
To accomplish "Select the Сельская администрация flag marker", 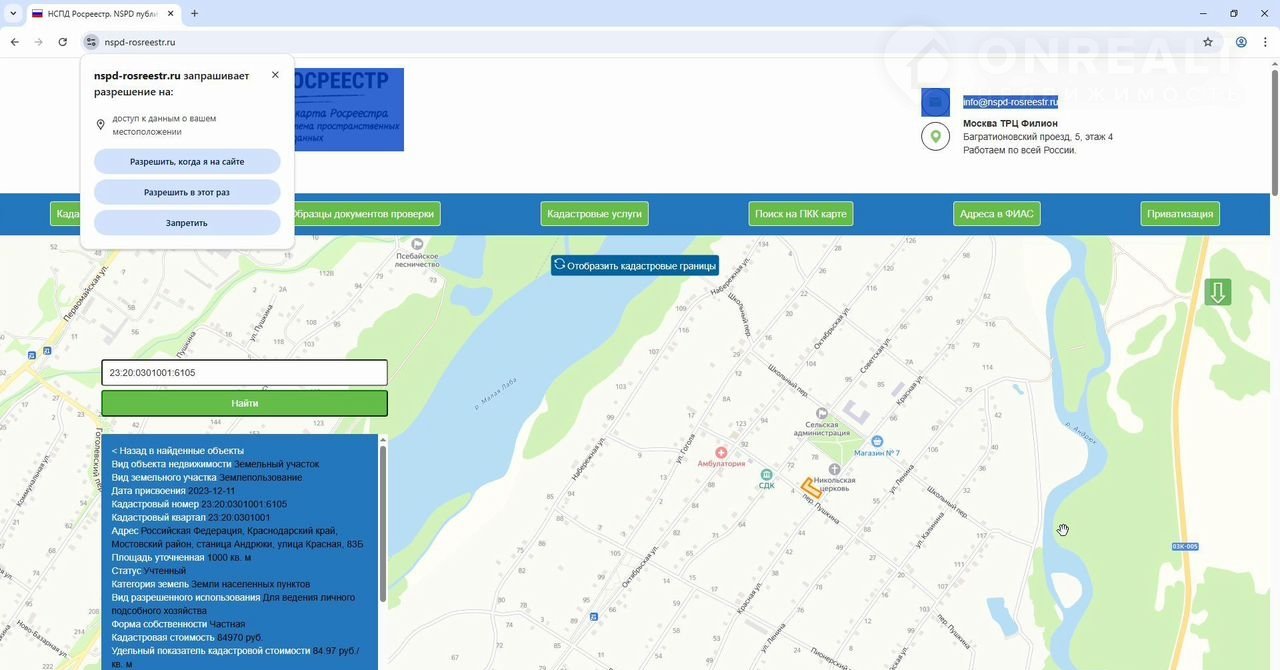I will tap(821, 413).
